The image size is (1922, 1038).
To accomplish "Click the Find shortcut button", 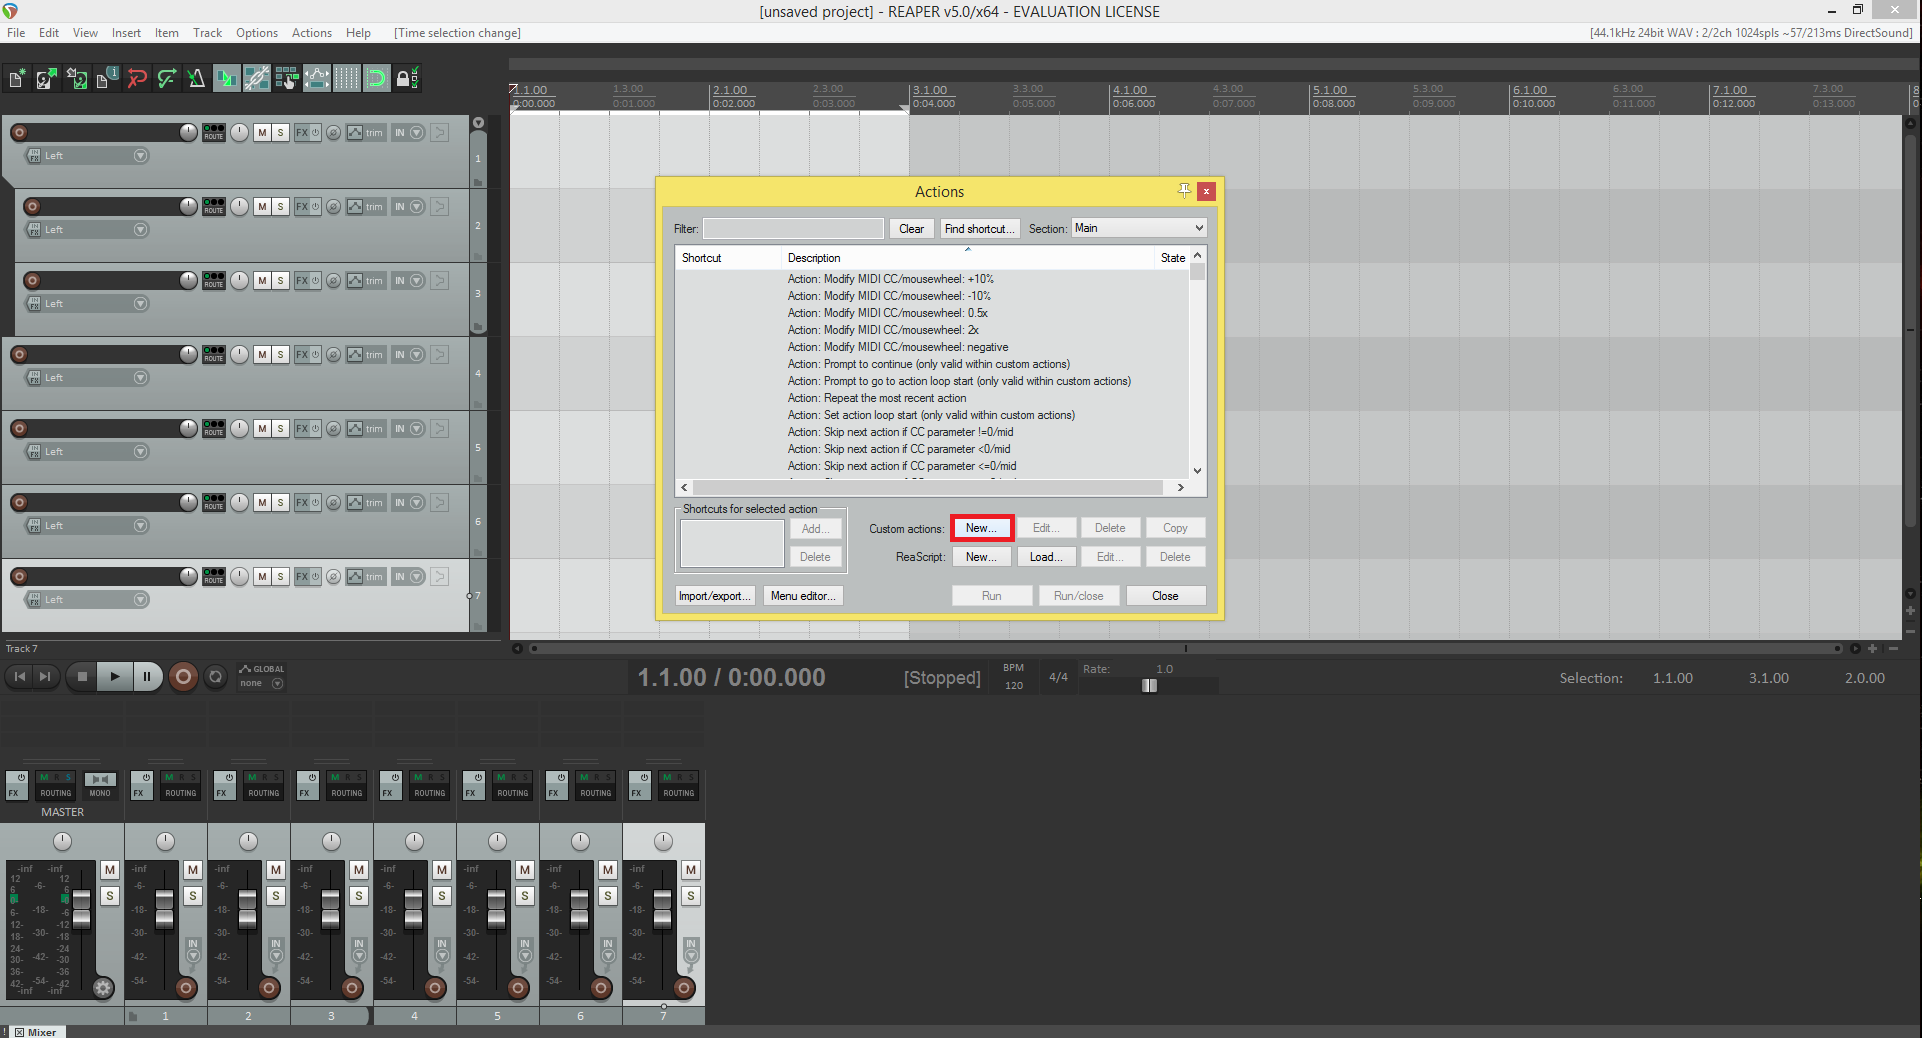I will [979, 229].
